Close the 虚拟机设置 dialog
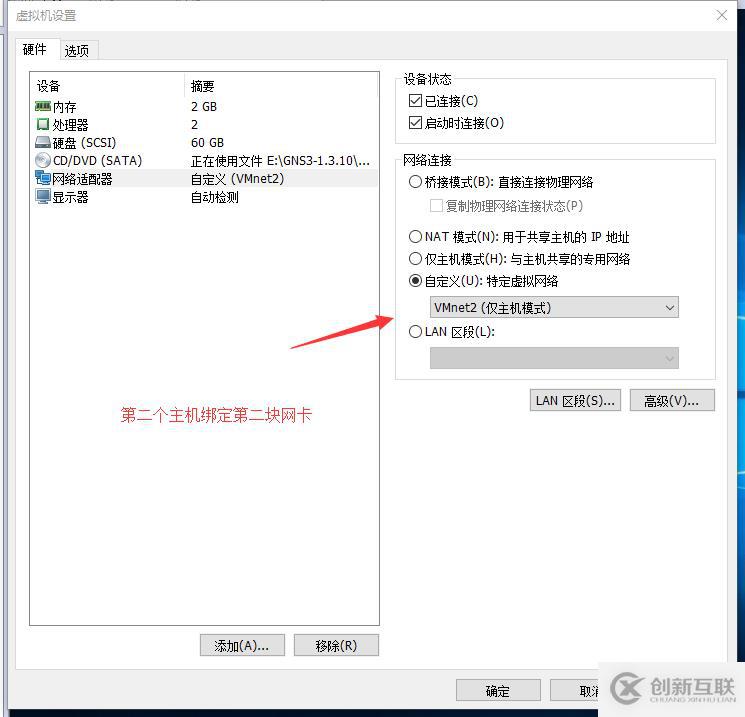Screen dimensions: 745x717 (722, 15)
